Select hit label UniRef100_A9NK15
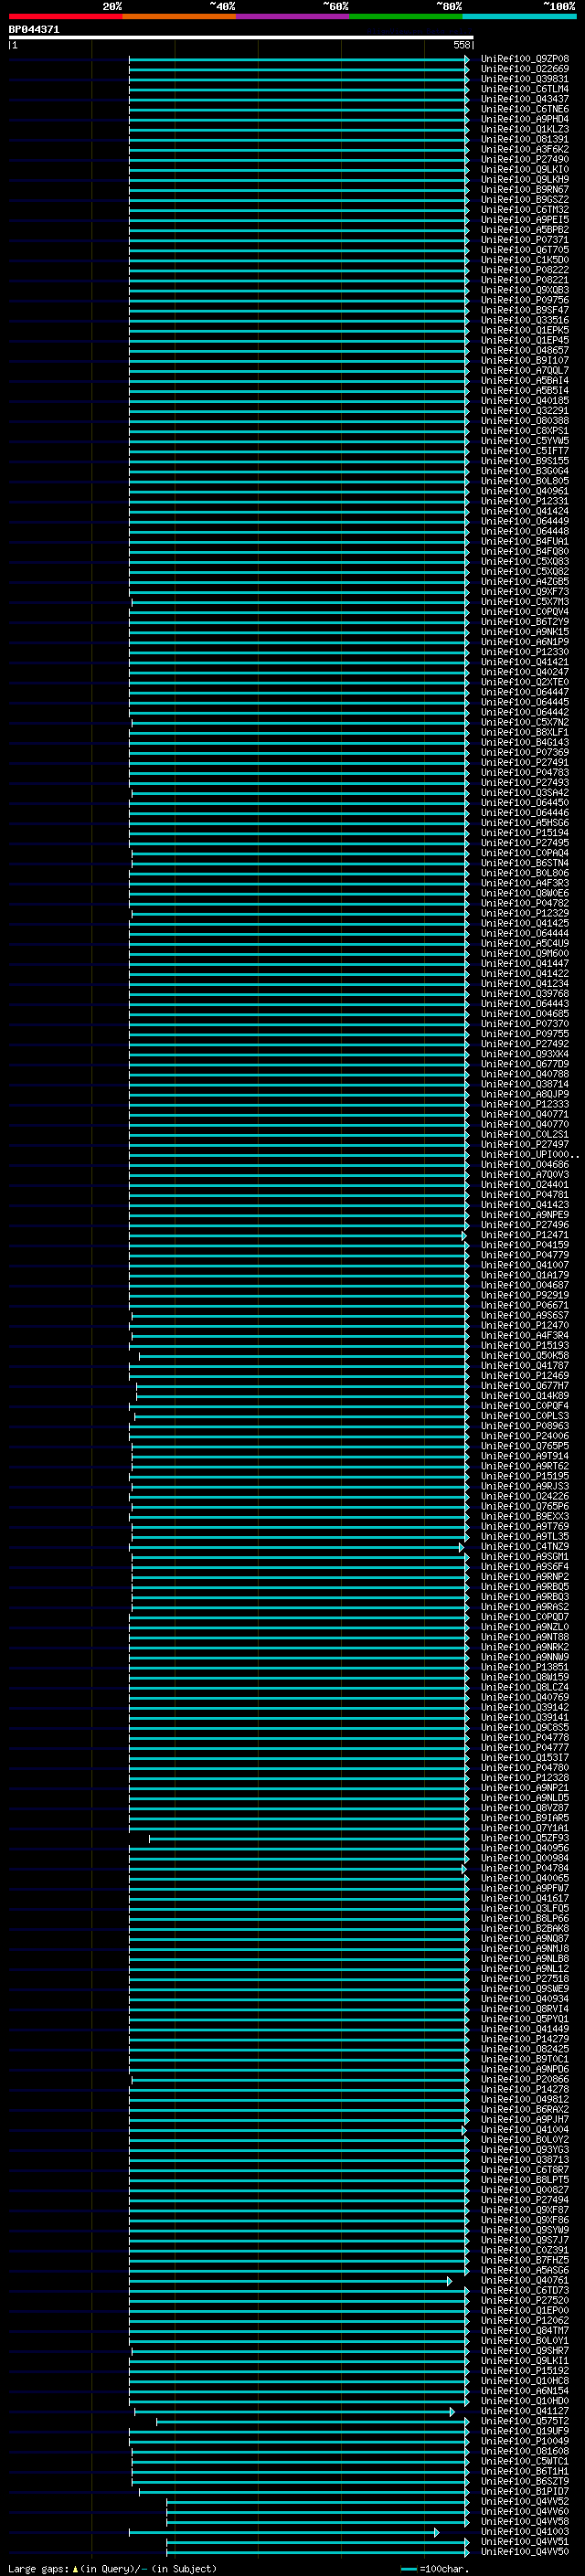This screenshot has height=2576, width=585. click(x=524, y=632)
